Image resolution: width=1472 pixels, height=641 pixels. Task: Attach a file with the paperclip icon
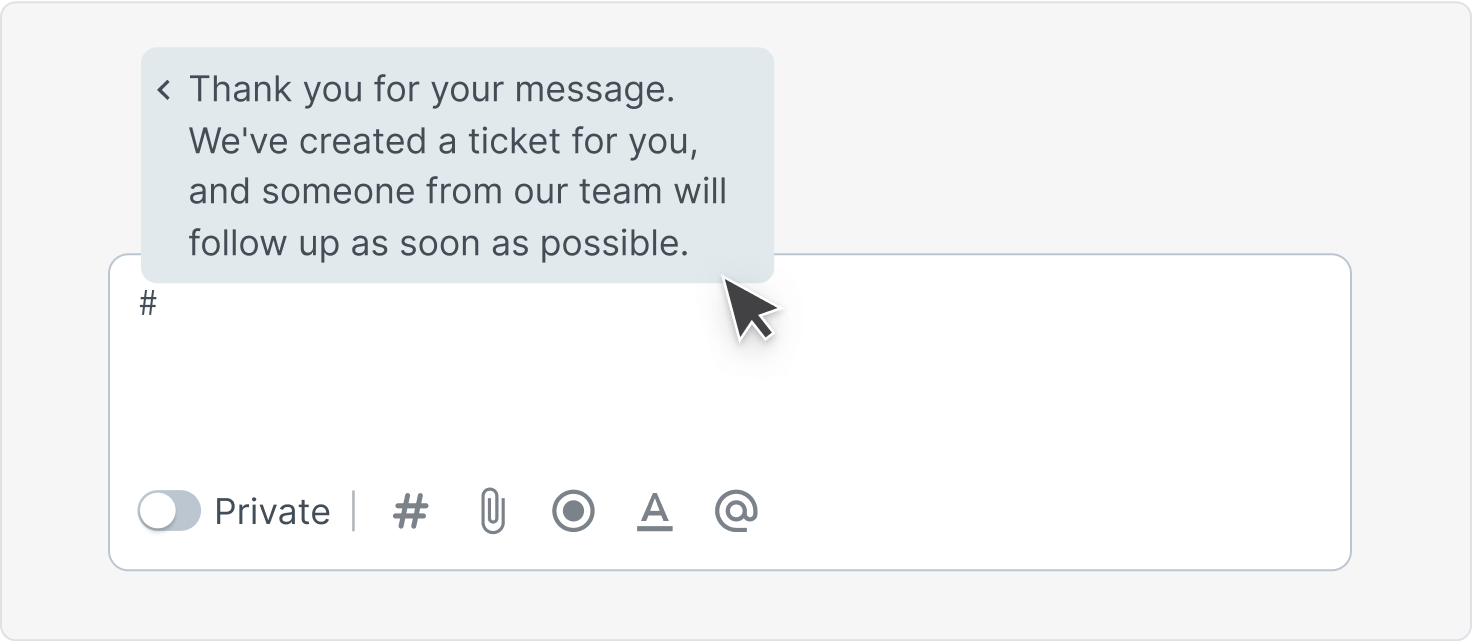[x=493, y=511]
